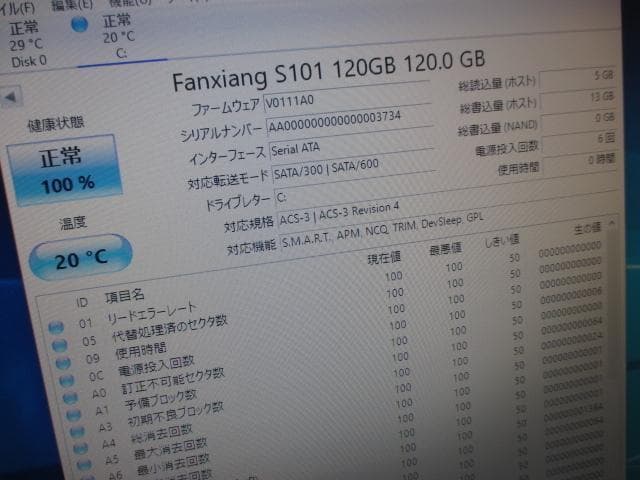This screenshot has width=640, height=480.
Task: Click the previous disk arrow button
Action: 9,97
